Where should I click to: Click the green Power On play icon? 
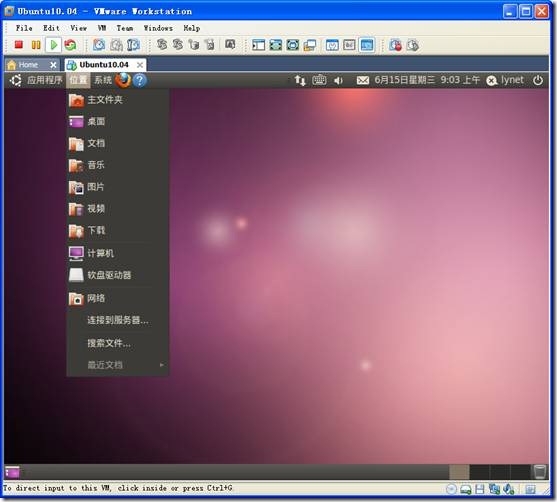coord(54,45)
